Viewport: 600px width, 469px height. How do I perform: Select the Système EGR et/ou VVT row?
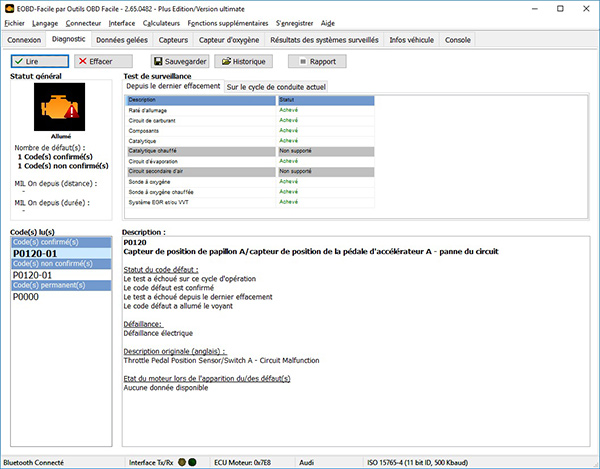click(x=250, y=202)
